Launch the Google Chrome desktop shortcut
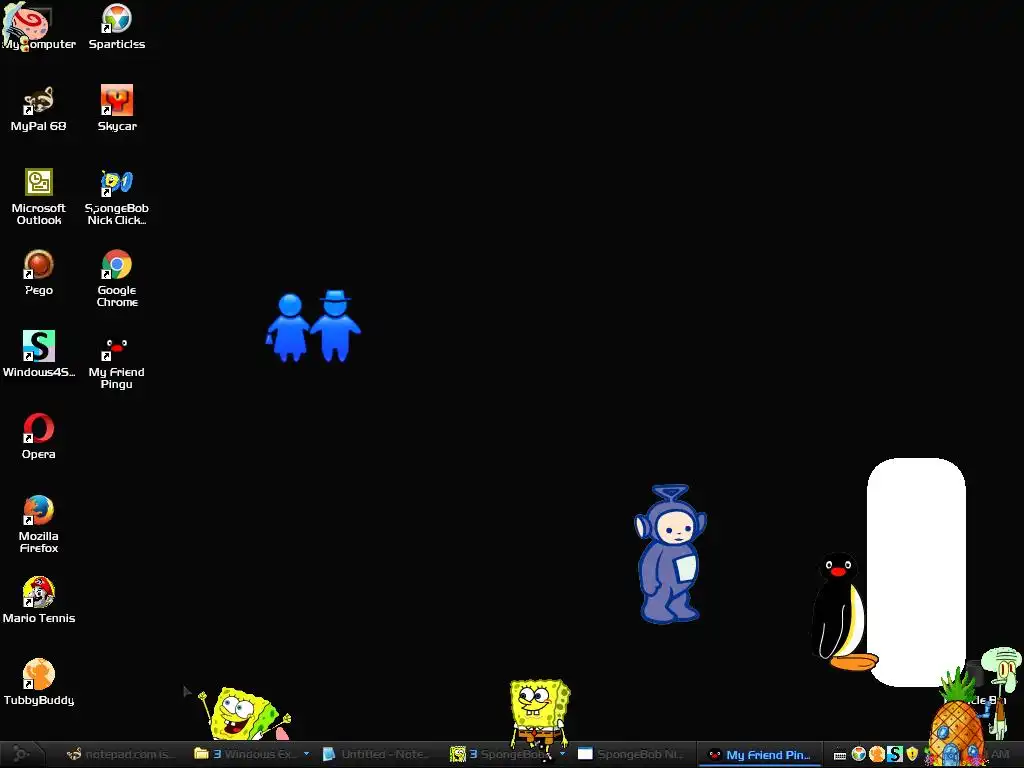 (x=117, y=279)
